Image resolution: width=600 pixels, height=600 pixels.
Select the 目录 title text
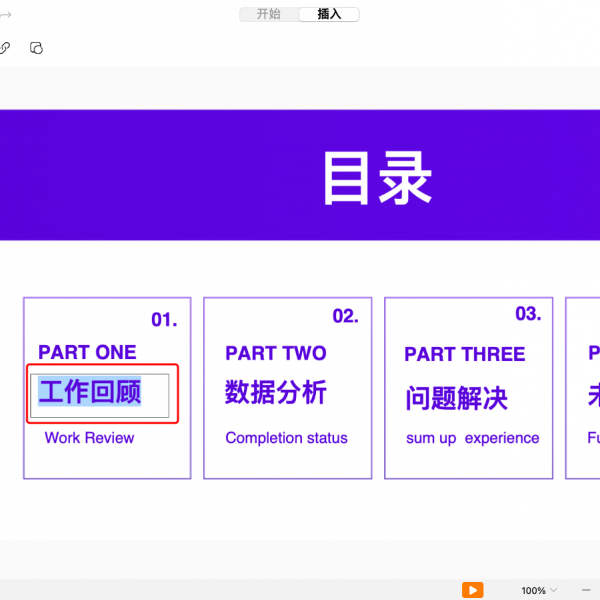(377, 180)
